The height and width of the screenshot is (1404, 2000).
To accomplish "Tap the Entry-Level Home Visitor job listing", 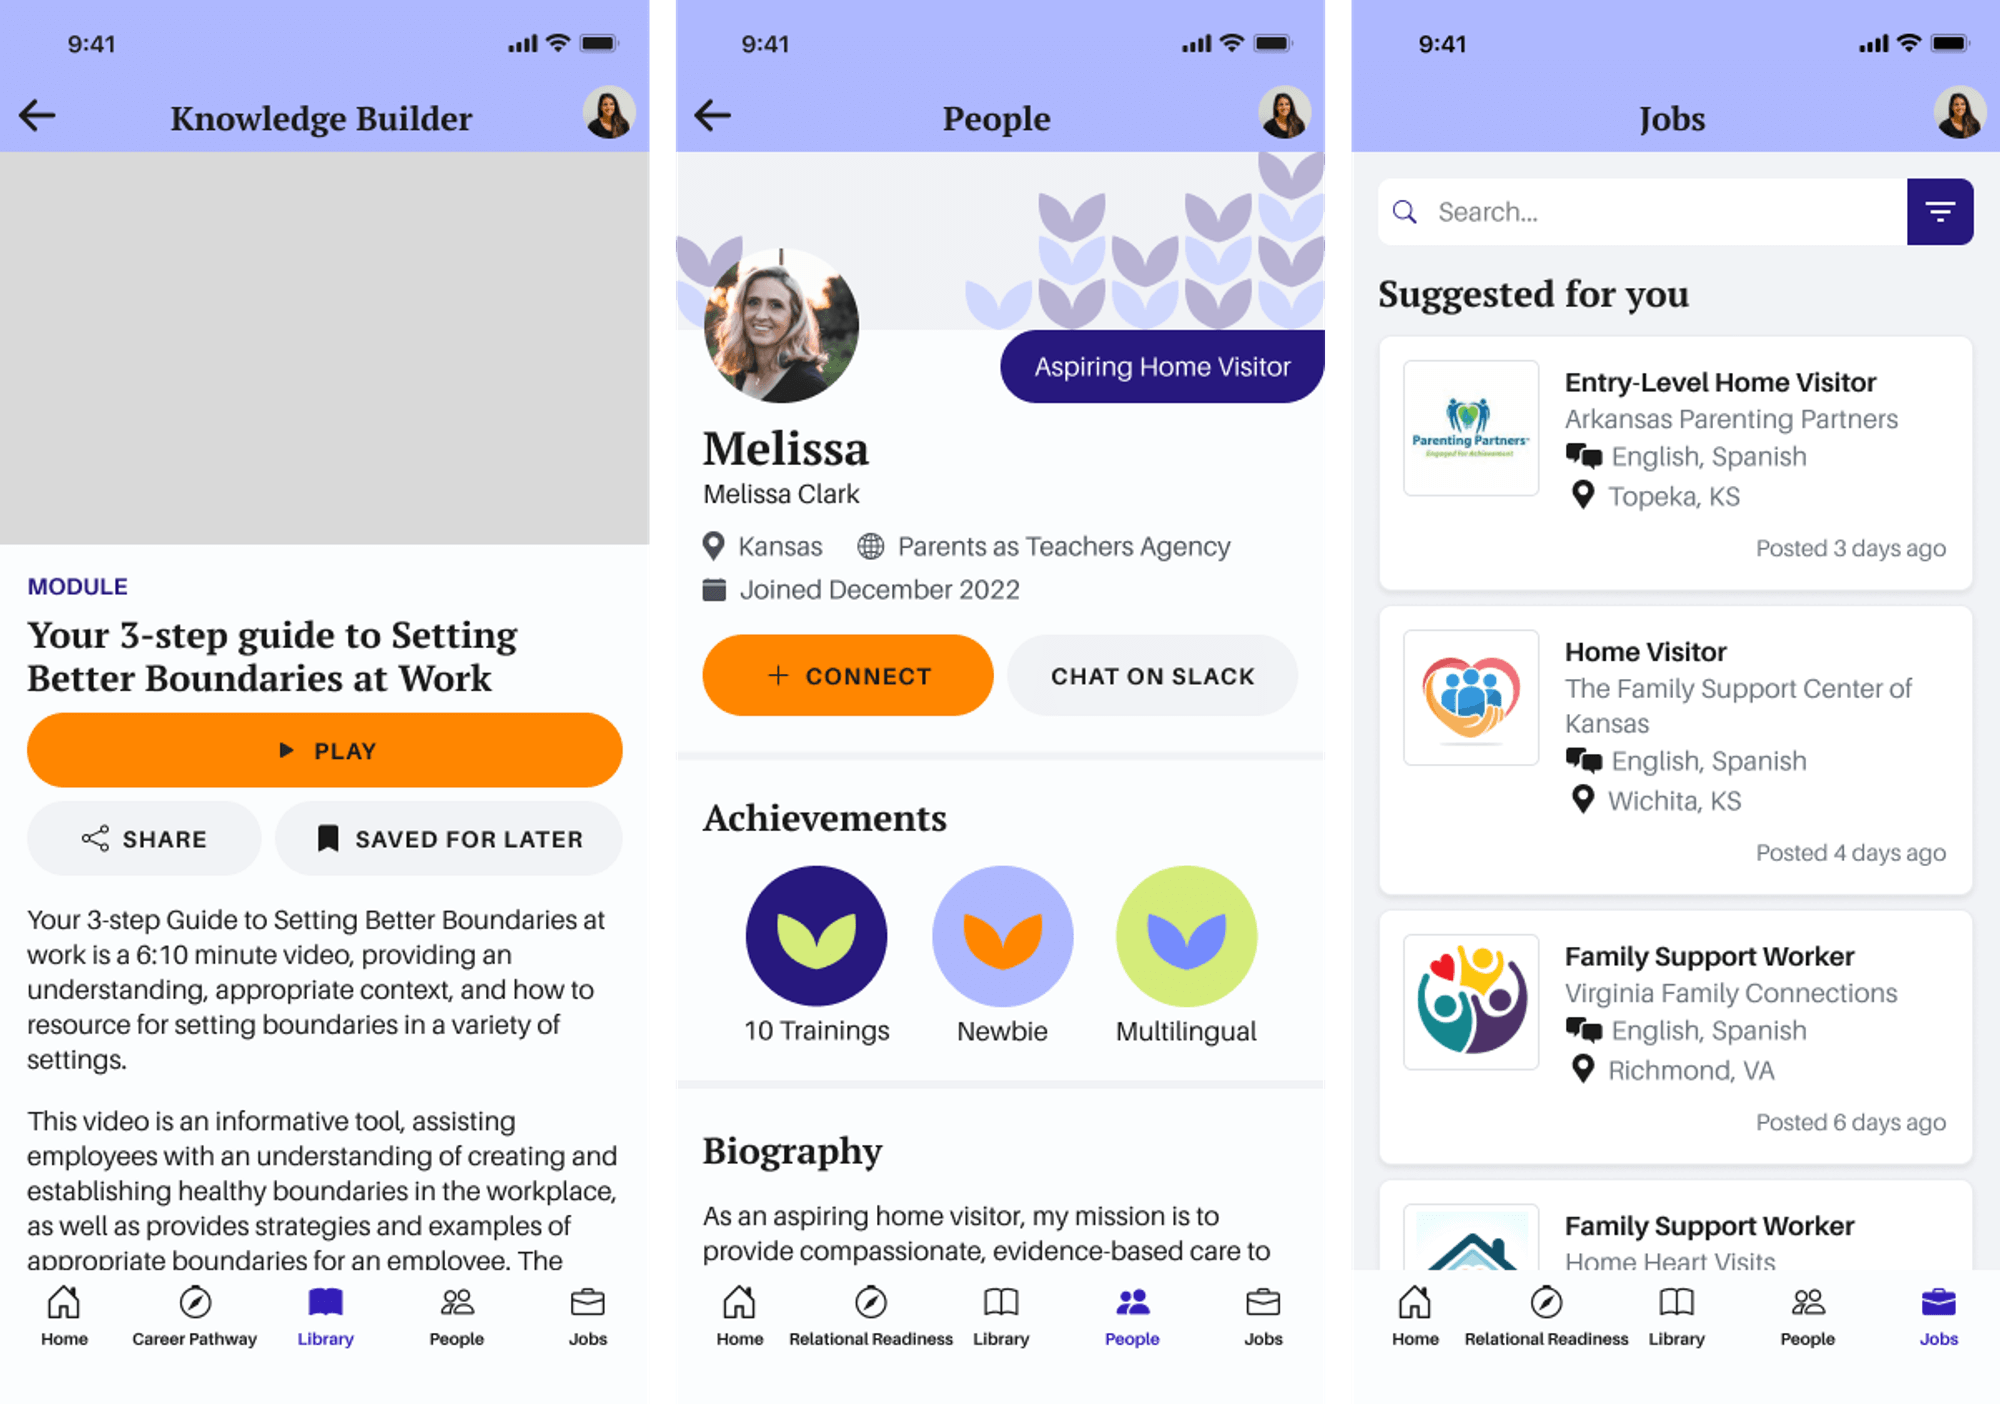I will 1667,450.
